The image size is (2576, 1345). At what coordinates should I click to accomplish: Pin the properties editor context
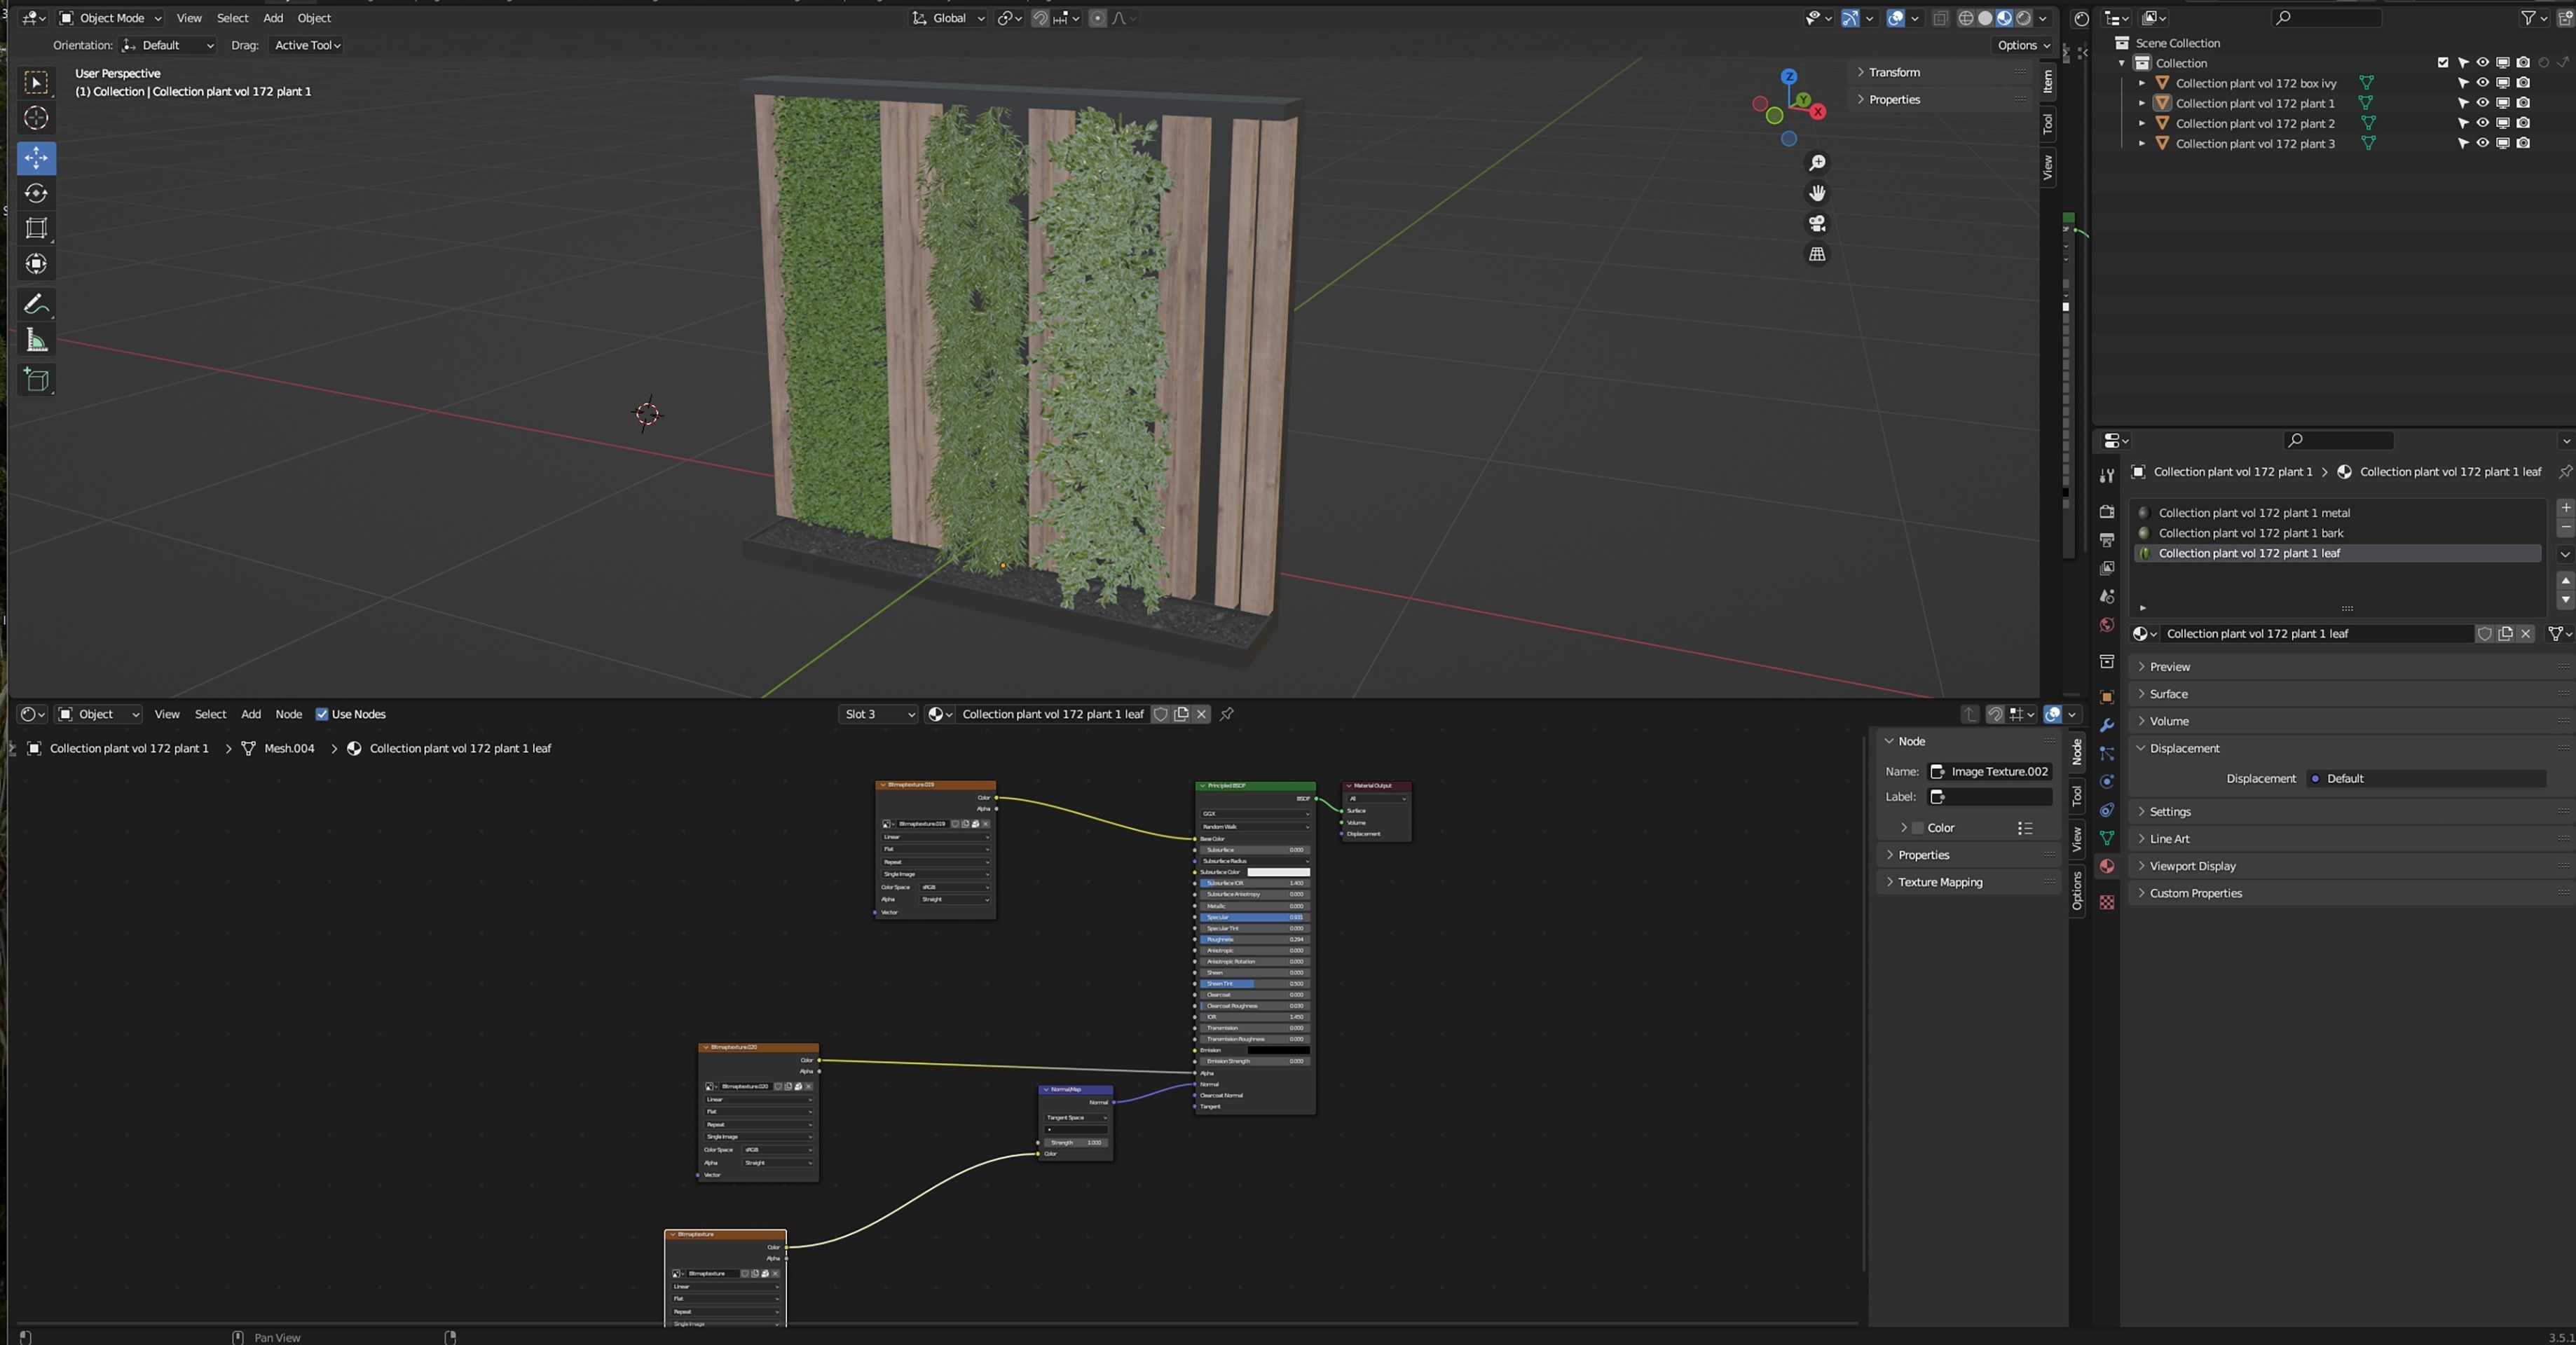pos(2565,472)
